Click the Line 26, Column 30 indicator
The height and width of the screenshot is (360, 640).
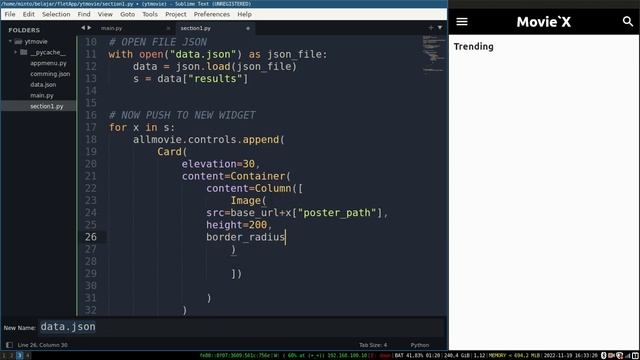coord(42,345)
